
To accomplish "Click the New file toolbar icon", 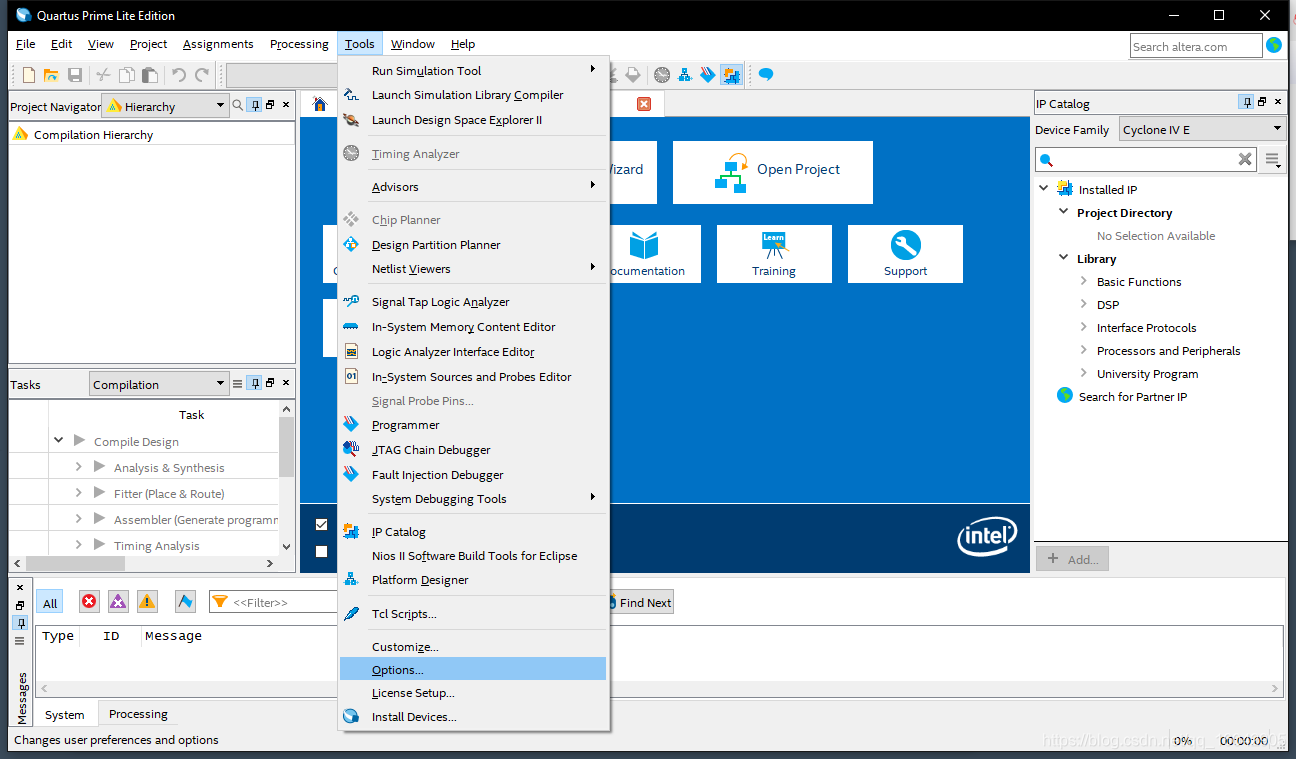I will (29, 75).
